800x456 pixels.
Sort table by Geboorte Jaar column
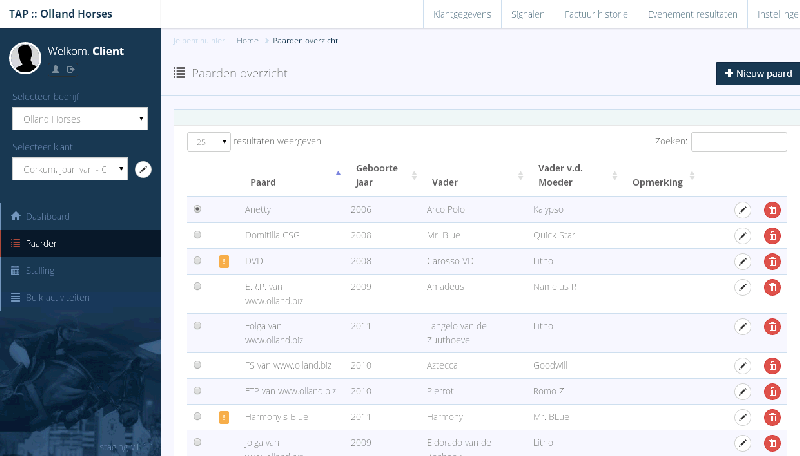pyautogui.click(x=385, y=175)
